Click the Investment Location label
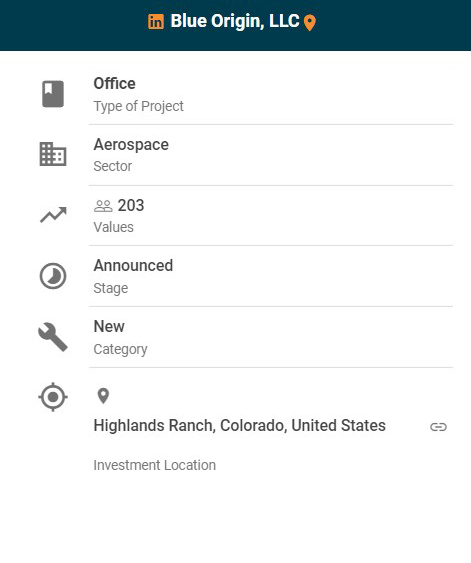 point(155,465)
